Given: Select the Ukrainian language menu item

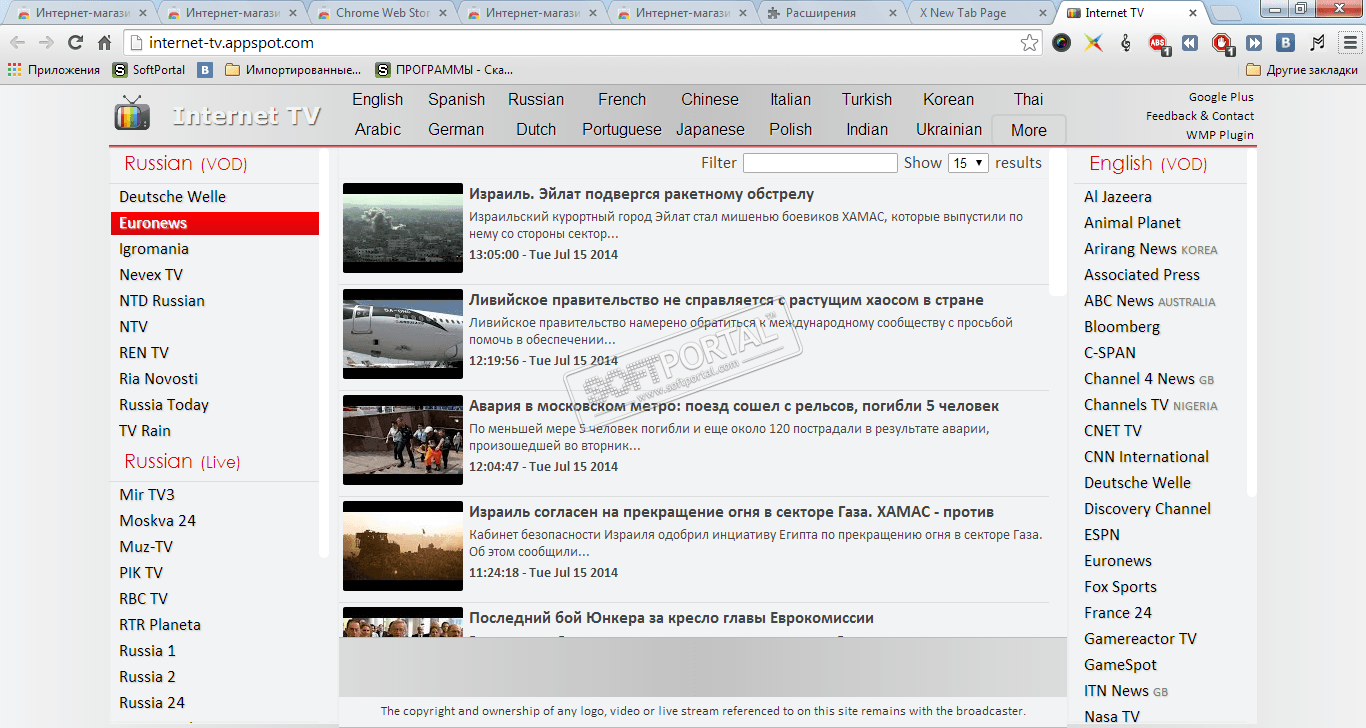Looking at the screenshot, I should pyautogui.click(x=949, y=130).
